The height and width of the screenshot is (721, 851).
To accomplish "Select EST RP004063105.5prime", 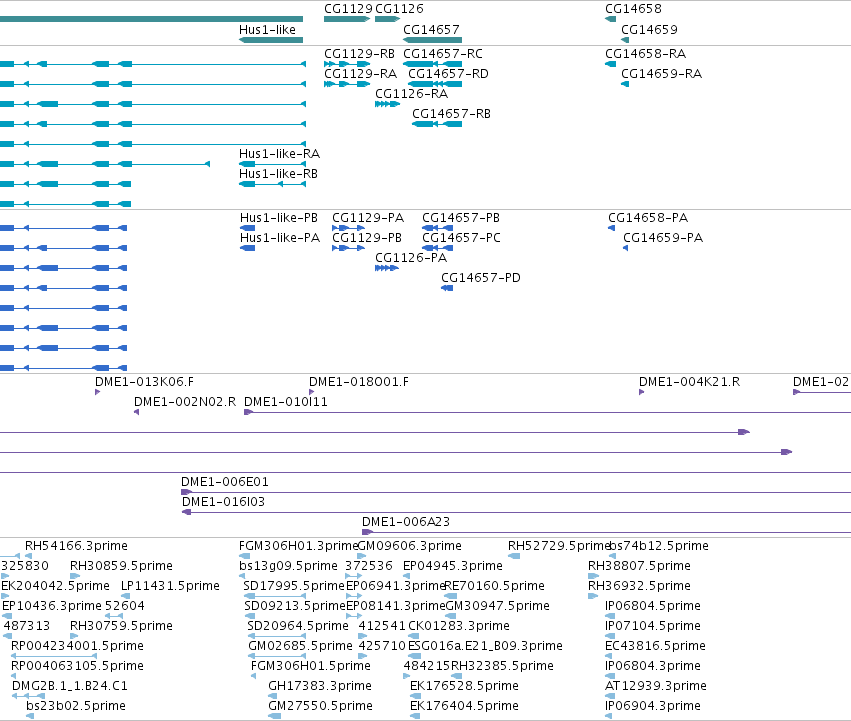I will 14,676.
